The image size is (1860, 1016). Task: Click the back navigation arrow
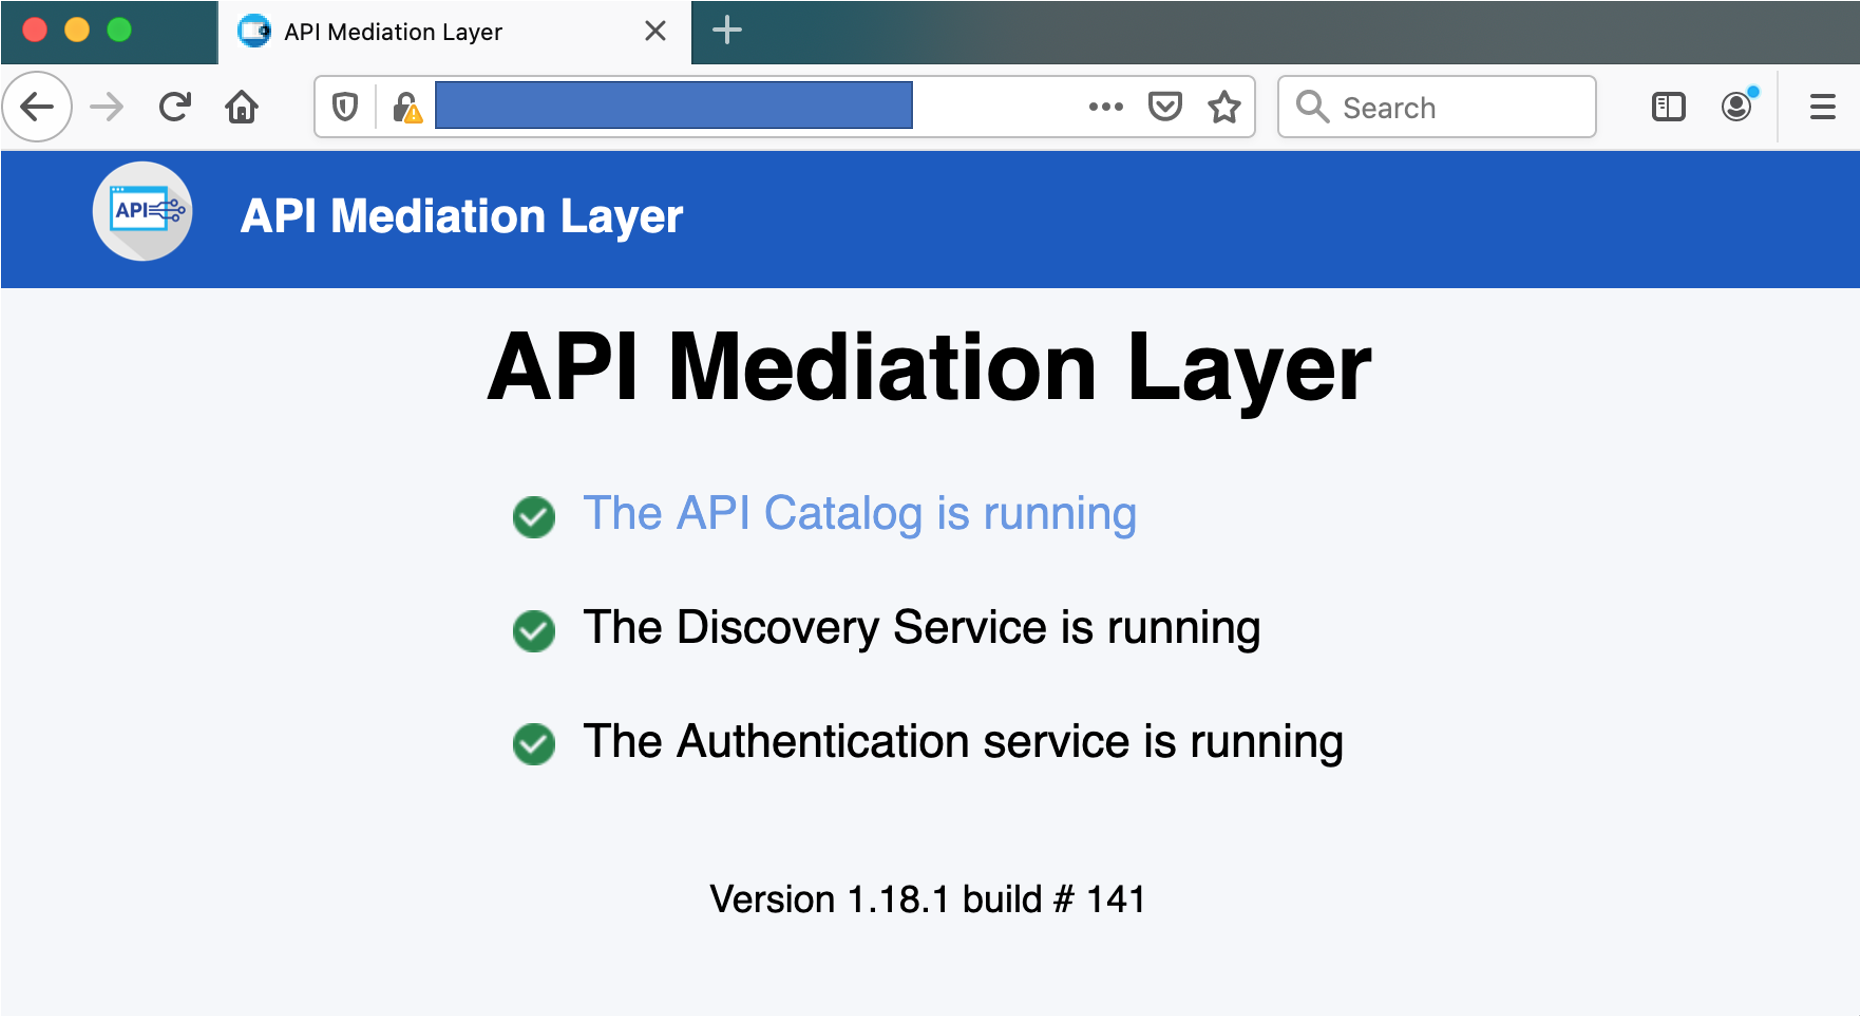click(x=37, y=106)
